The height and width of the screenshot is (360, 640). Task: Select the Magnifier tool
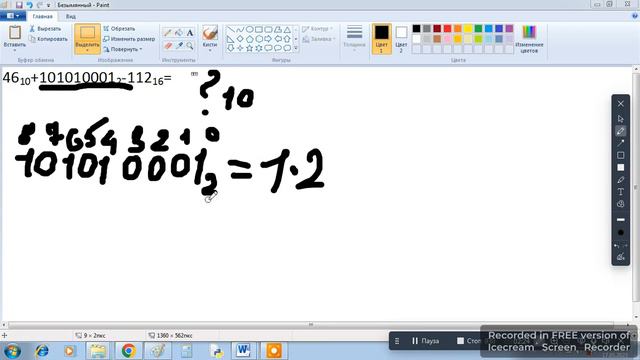click(x=190, y=46)
